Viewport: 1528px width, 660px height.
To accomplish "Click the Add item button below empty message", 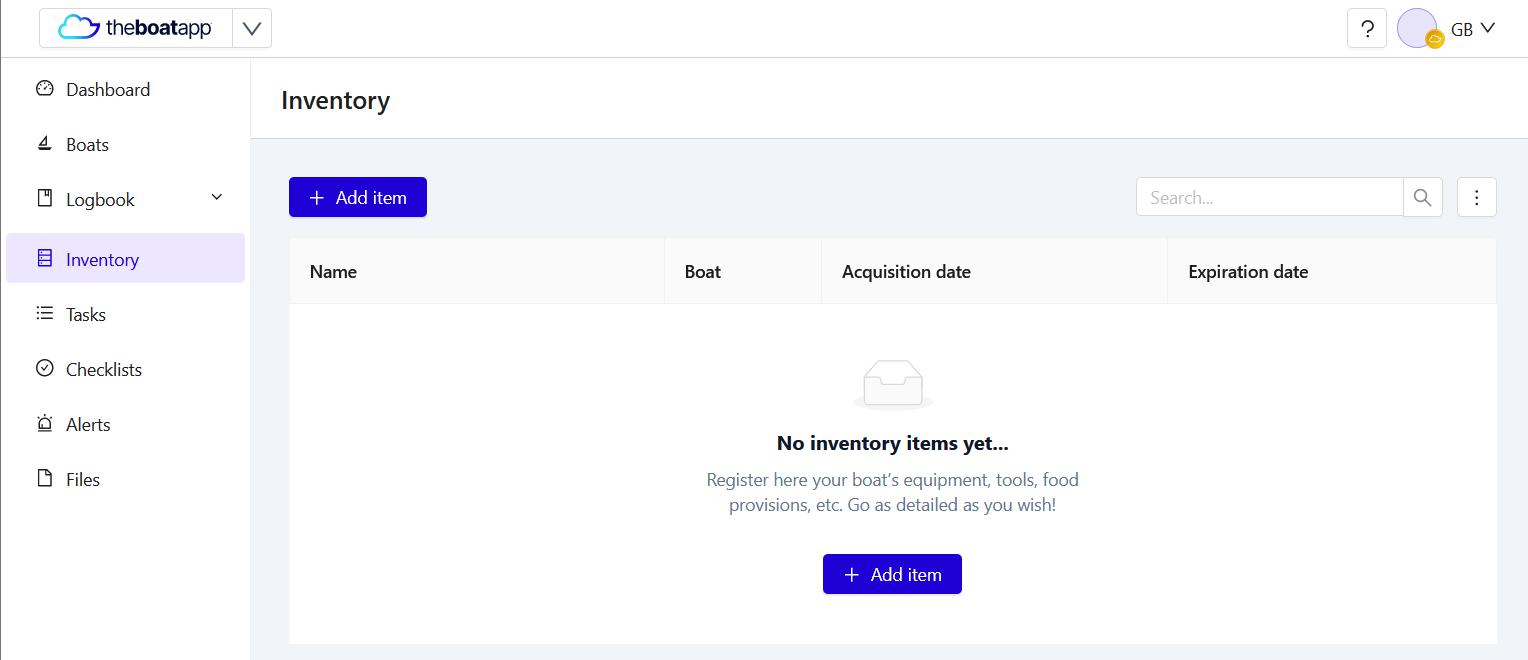I will coord(892,574).
